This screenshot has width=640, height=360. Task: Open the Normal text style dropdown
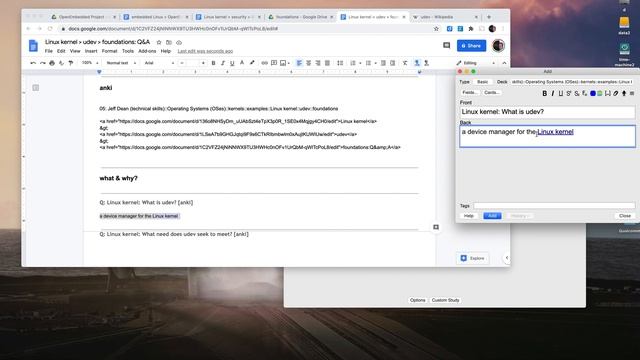(121, 63)
